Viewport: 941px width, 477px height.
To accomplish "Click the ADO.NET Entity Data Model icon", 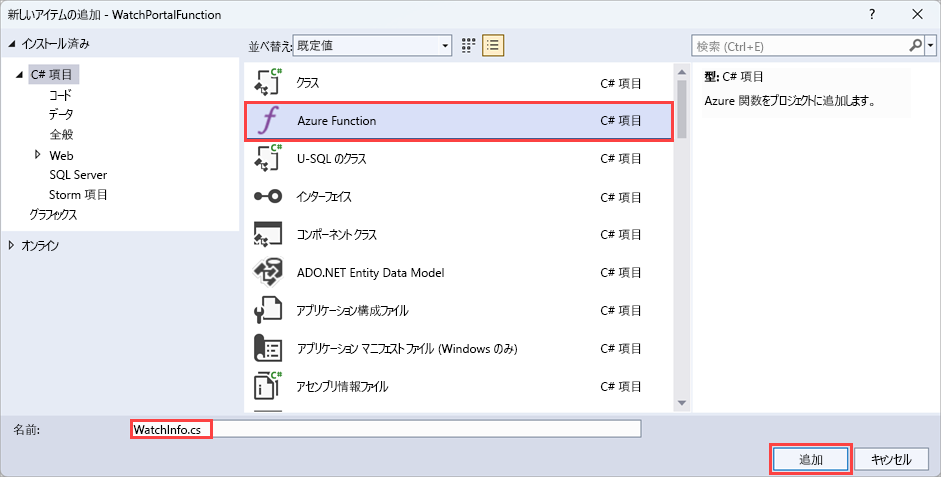I will coord(268,272).
